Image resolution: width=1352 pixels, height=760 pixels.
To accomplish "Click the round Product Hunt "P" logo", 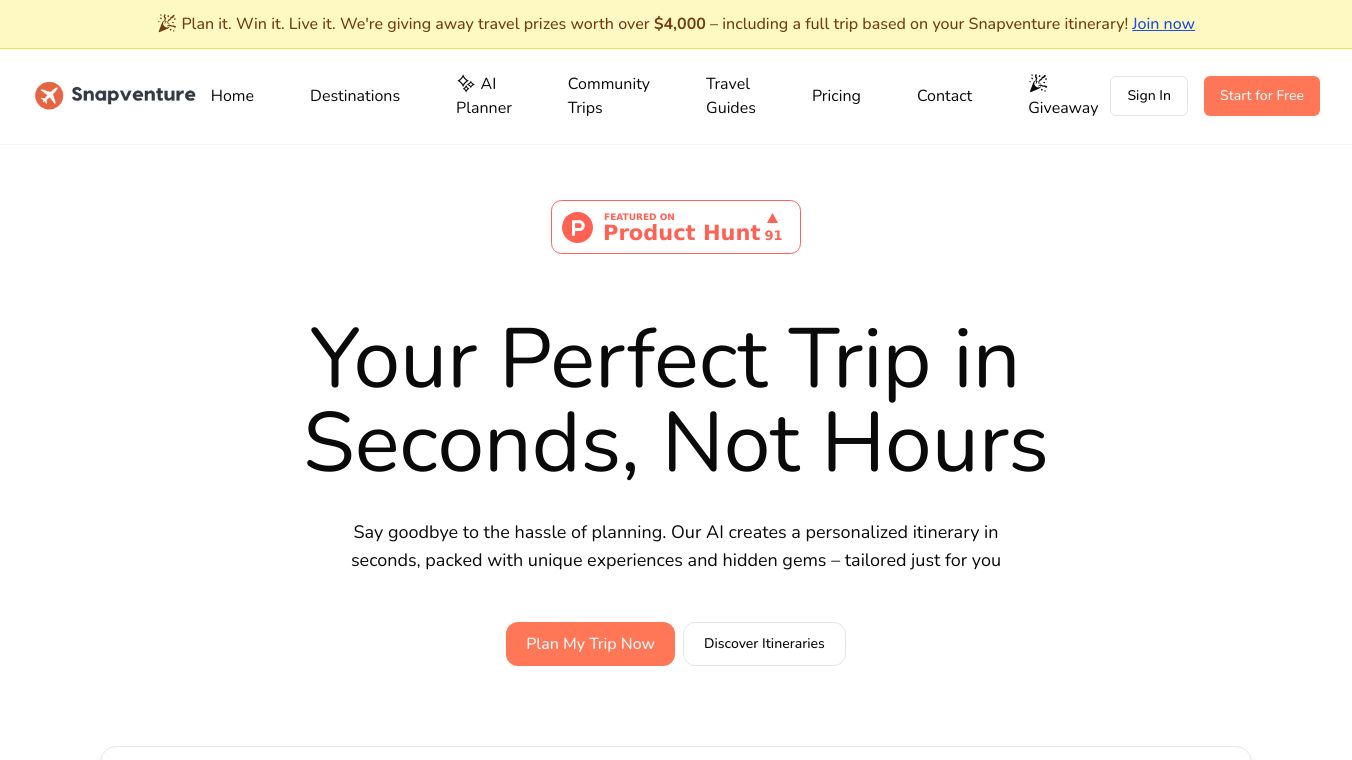I will coord(577,227).
